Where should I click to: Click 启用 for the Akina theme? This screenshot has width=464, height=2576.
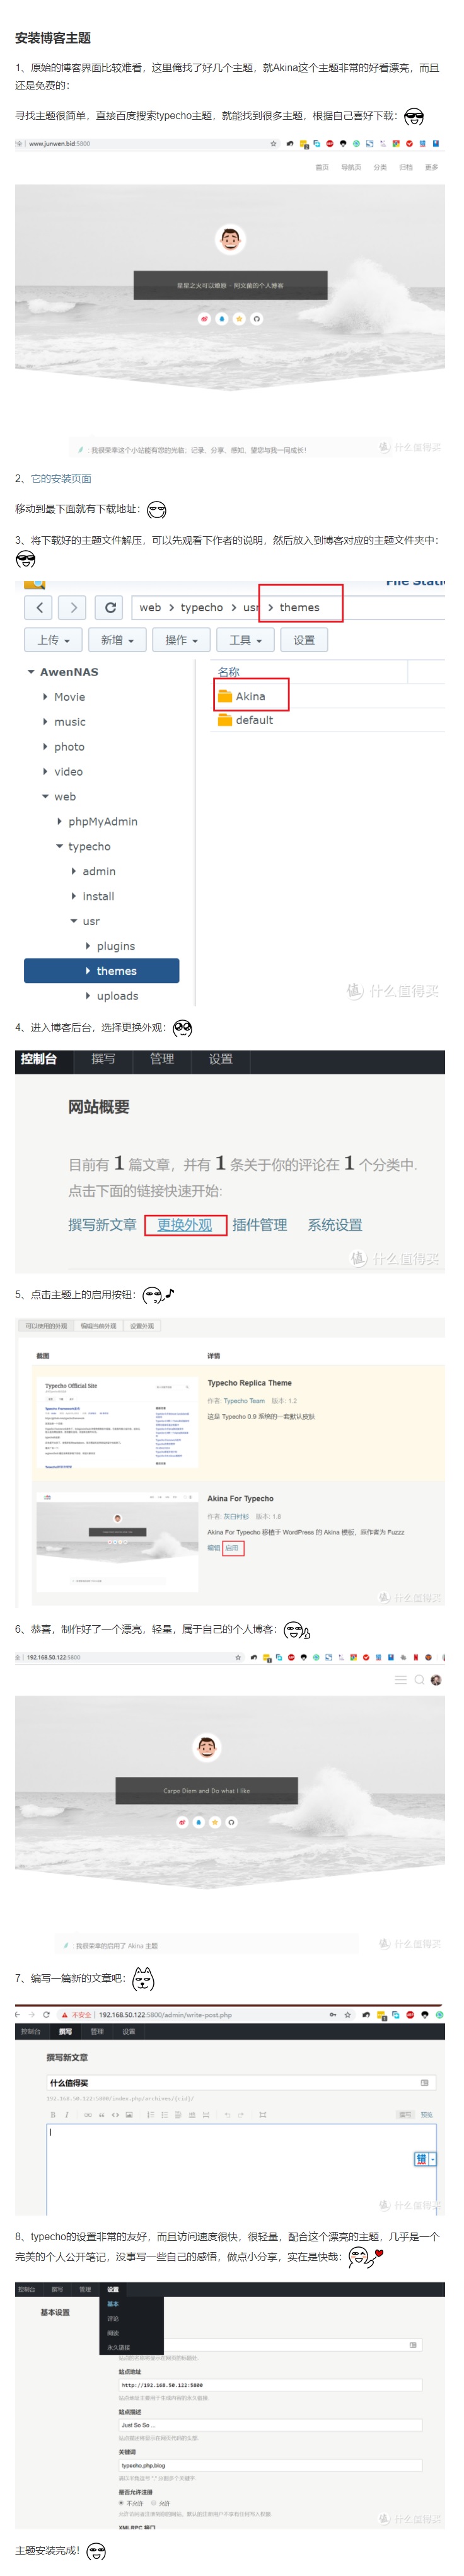[x=232, y=1548]
